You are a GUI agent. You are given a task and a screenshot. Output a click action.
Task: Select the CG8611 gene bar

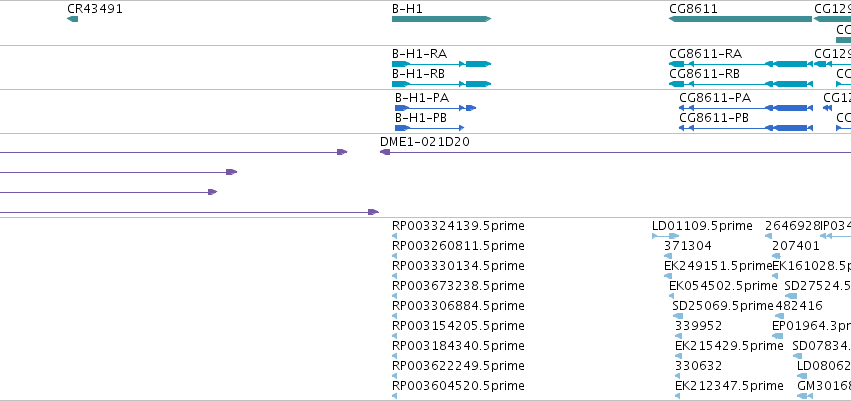740,19
